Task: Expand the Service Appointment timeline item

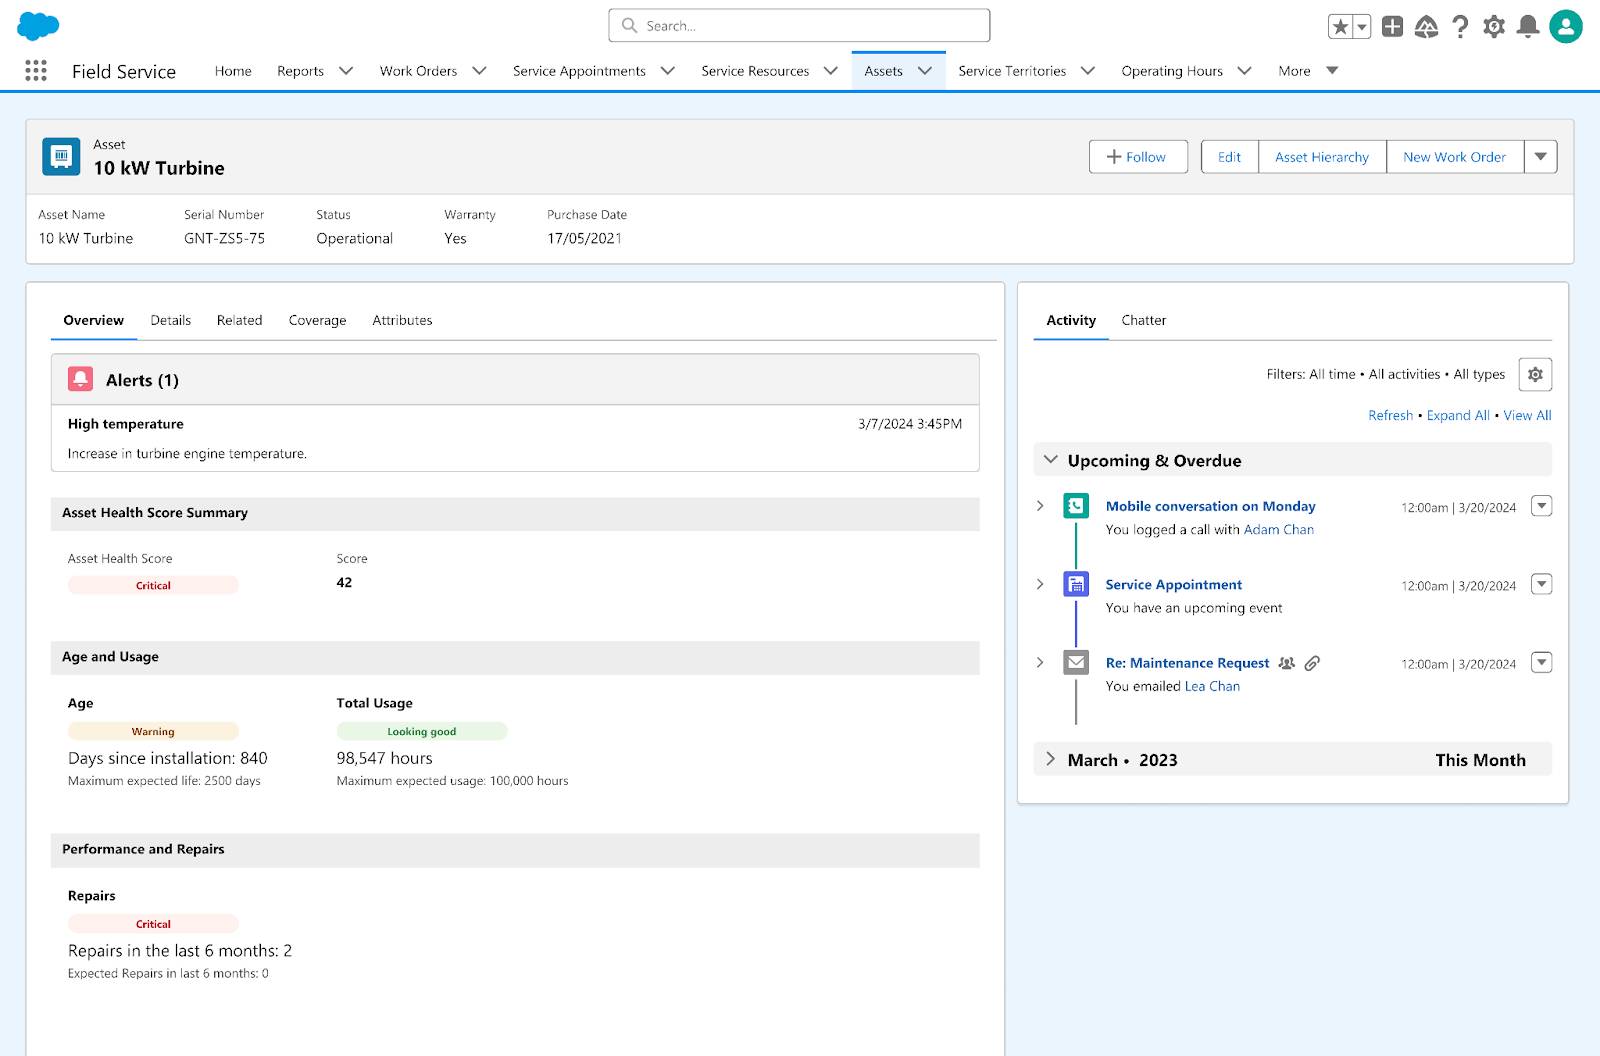Action: pos(1040,584)
